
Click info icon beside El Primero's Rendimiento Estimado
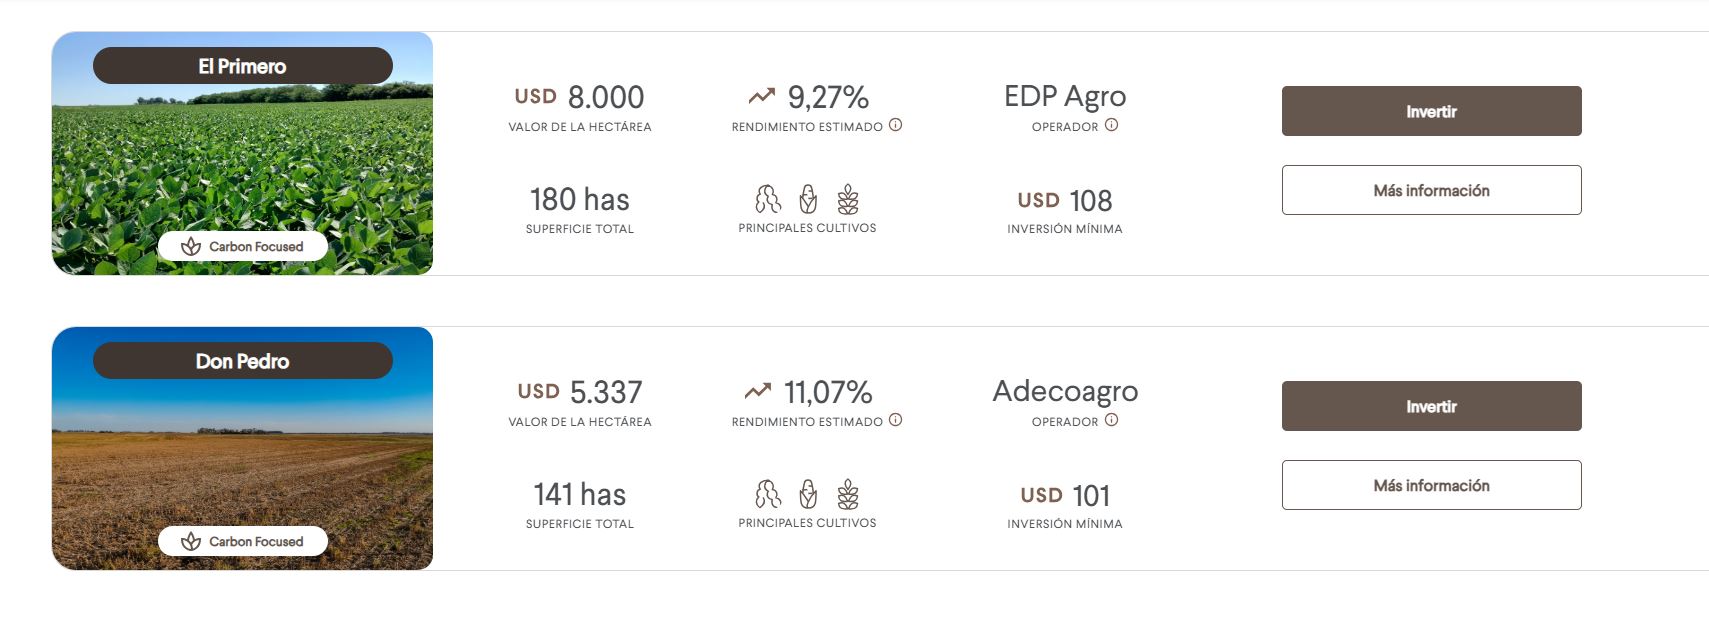tap(896, 125)
